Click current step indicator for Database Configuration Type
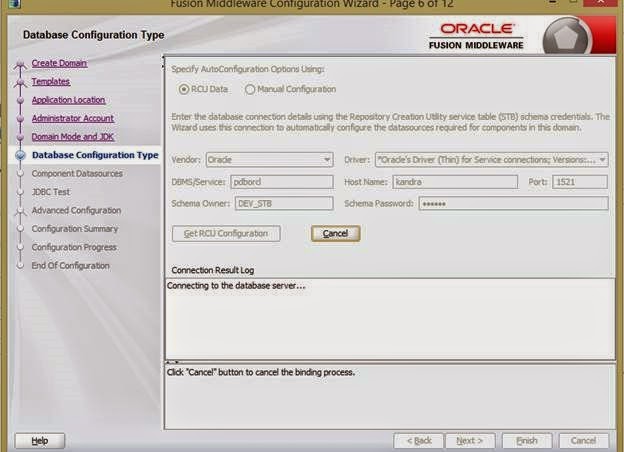Screen dimensions: 624x452 (x=20, y=155)
